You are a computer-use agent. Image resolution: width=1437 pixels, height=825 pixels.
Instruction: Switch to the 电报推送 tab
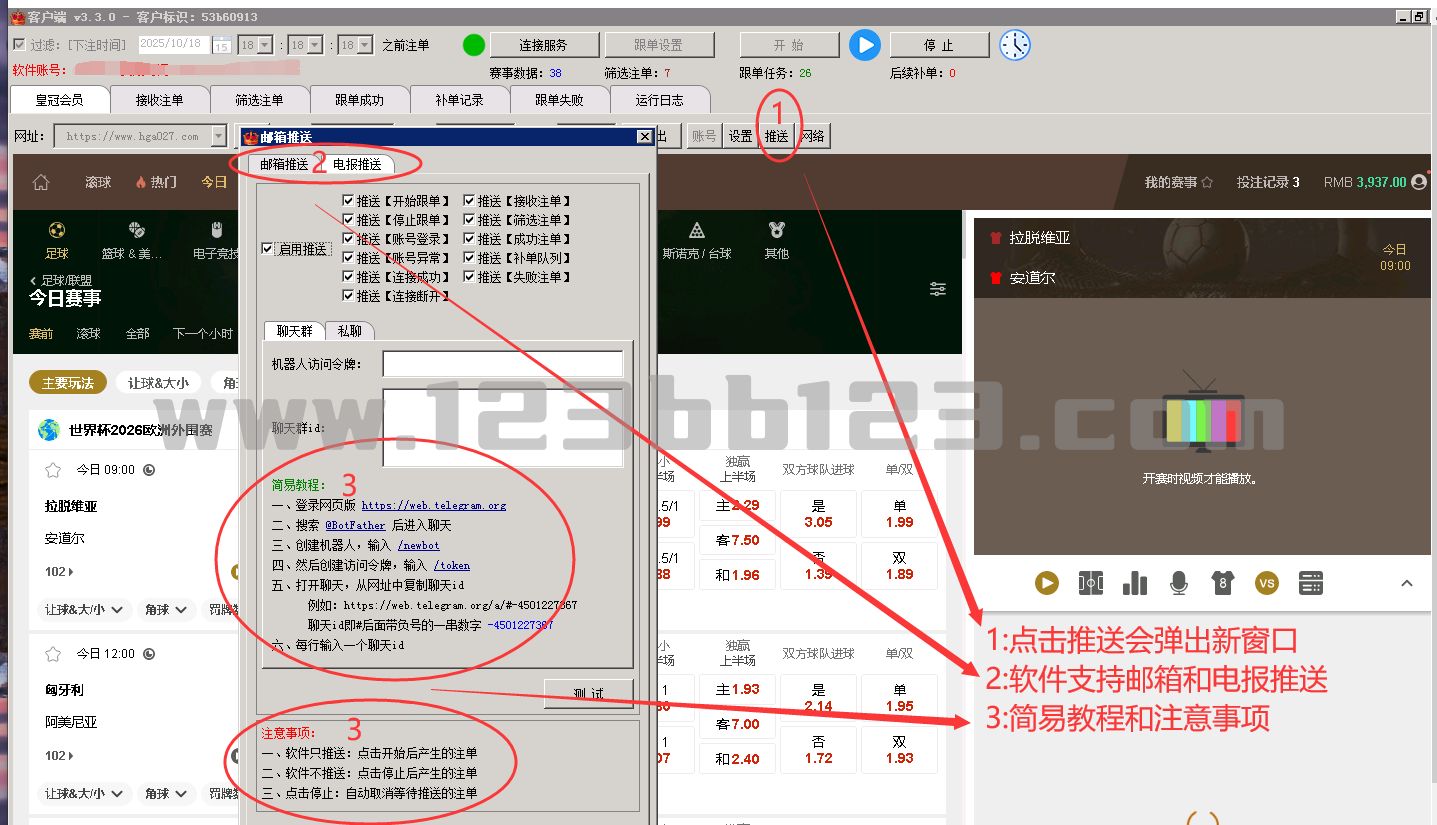357,164
